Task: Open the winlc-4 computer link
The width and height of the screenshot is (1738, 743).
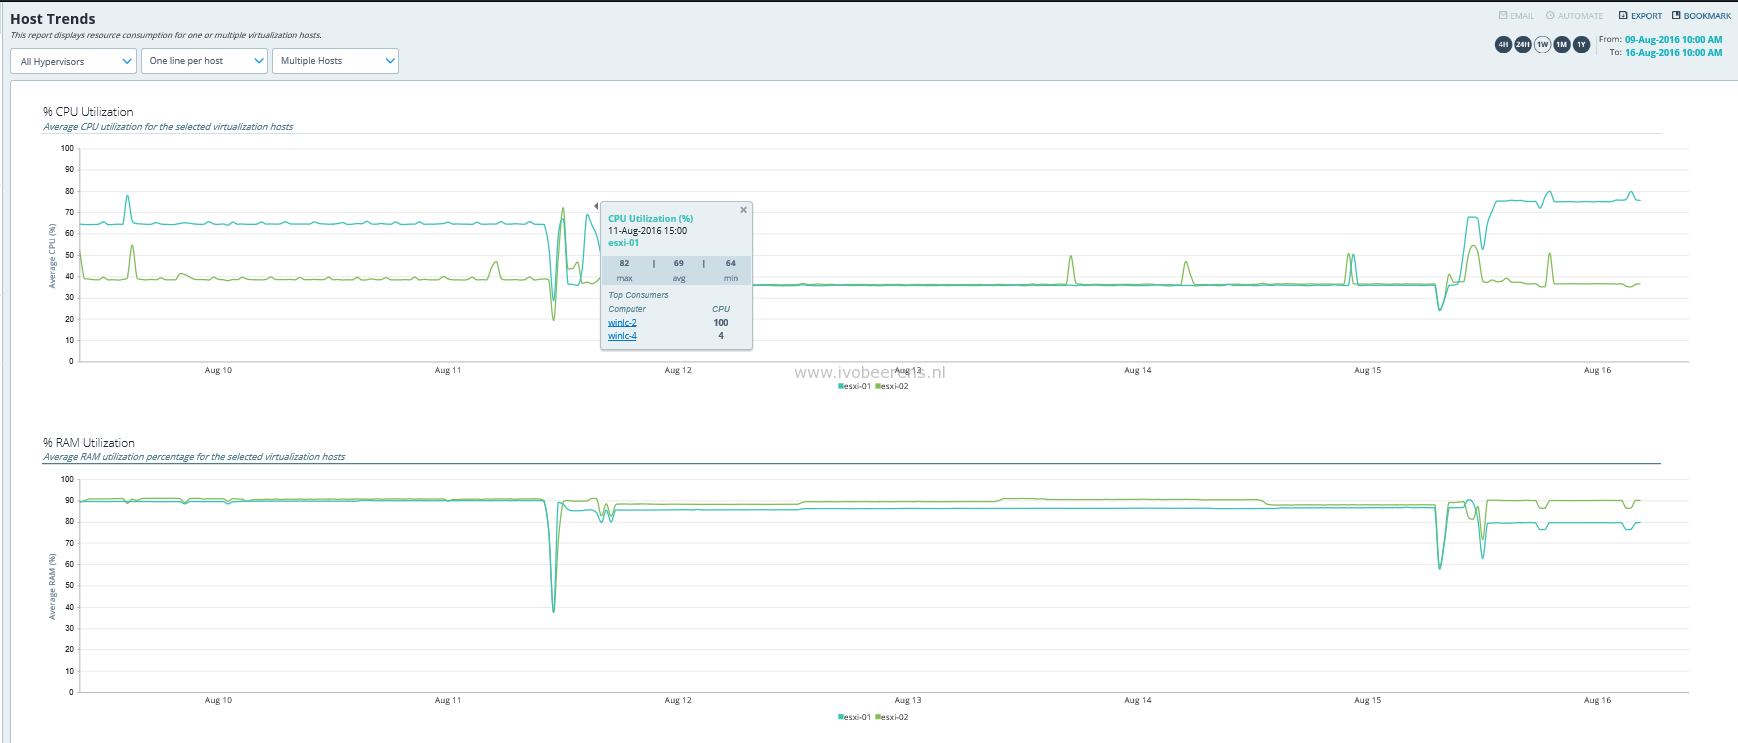Action: [622, 336]
